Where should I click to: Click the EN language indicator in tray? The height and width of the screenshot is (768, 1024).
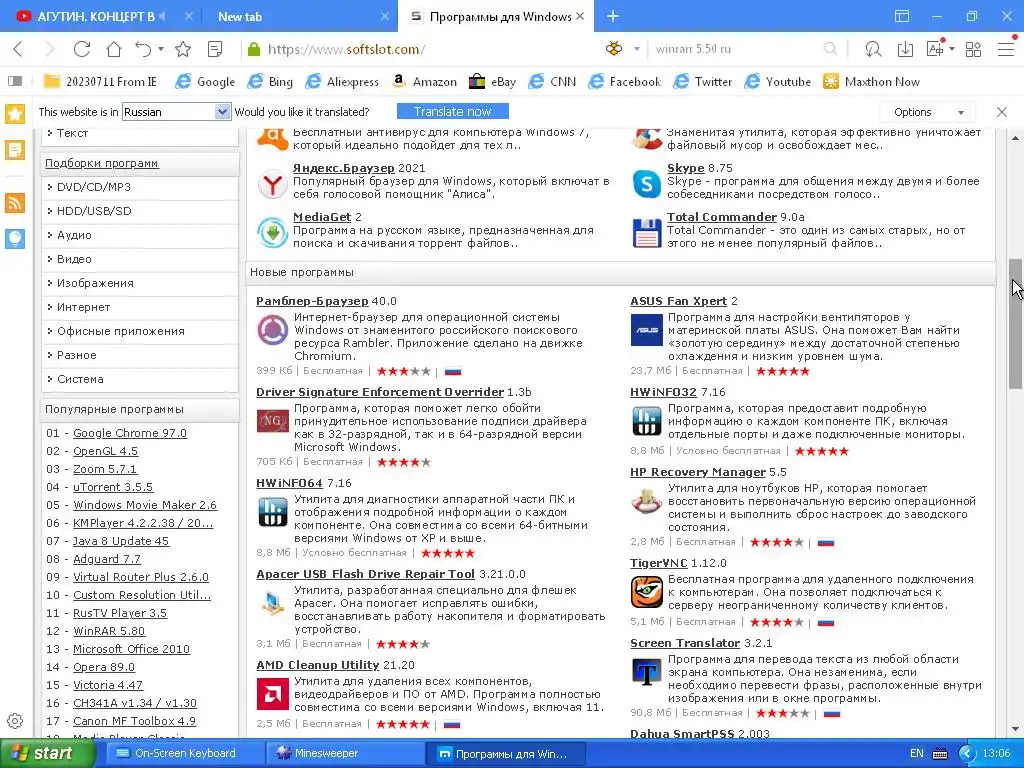[x=917, y=754]
